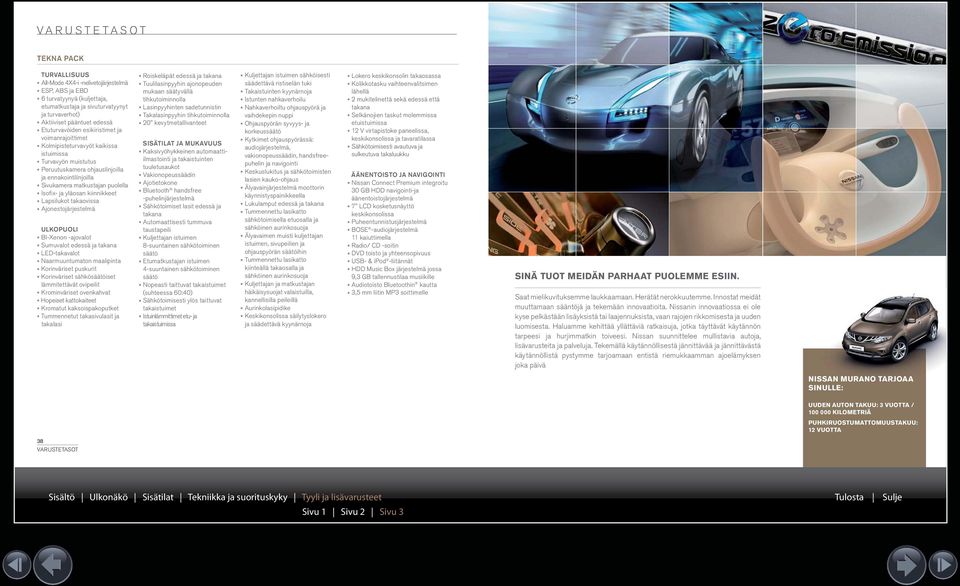960x586 pixels.
Task: Switch to Sivu 1
Action: [314, 512]
